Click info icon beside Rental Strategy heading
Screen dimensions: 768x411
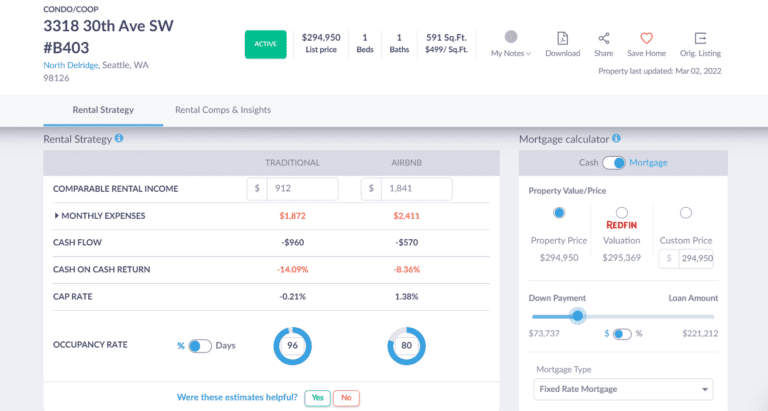pos(119,139)
